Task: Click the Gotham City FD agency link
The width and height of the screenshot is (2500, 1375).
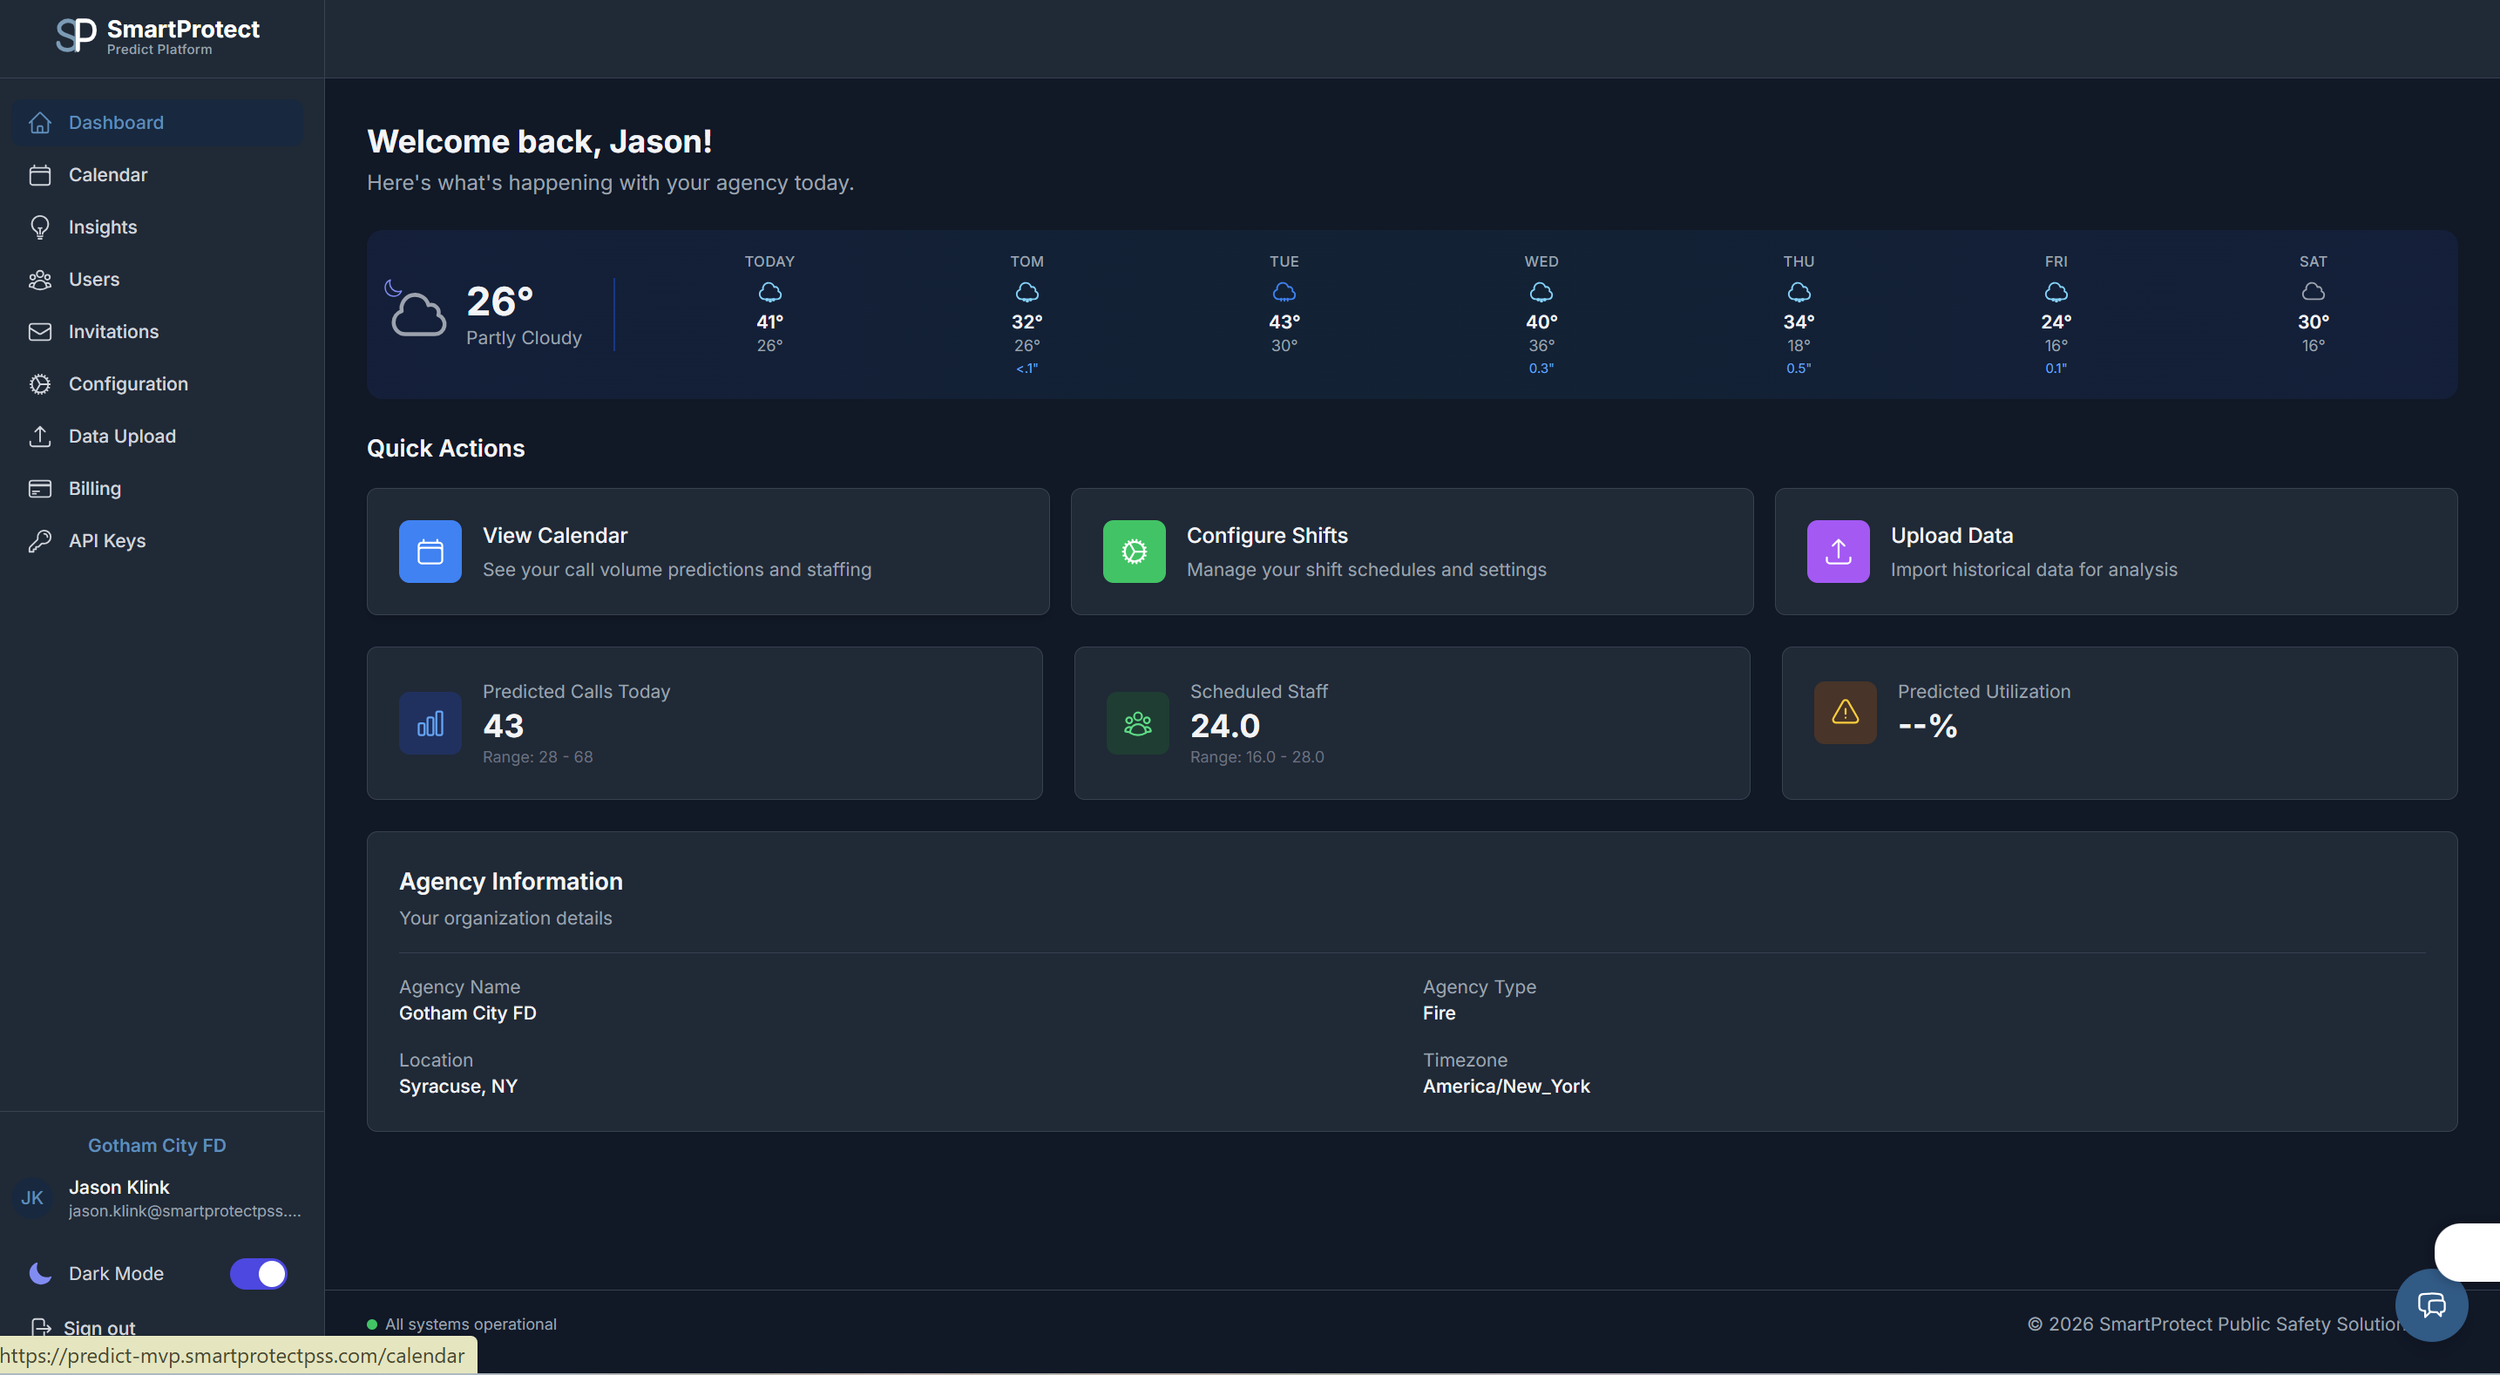Action: (157, 1145)
